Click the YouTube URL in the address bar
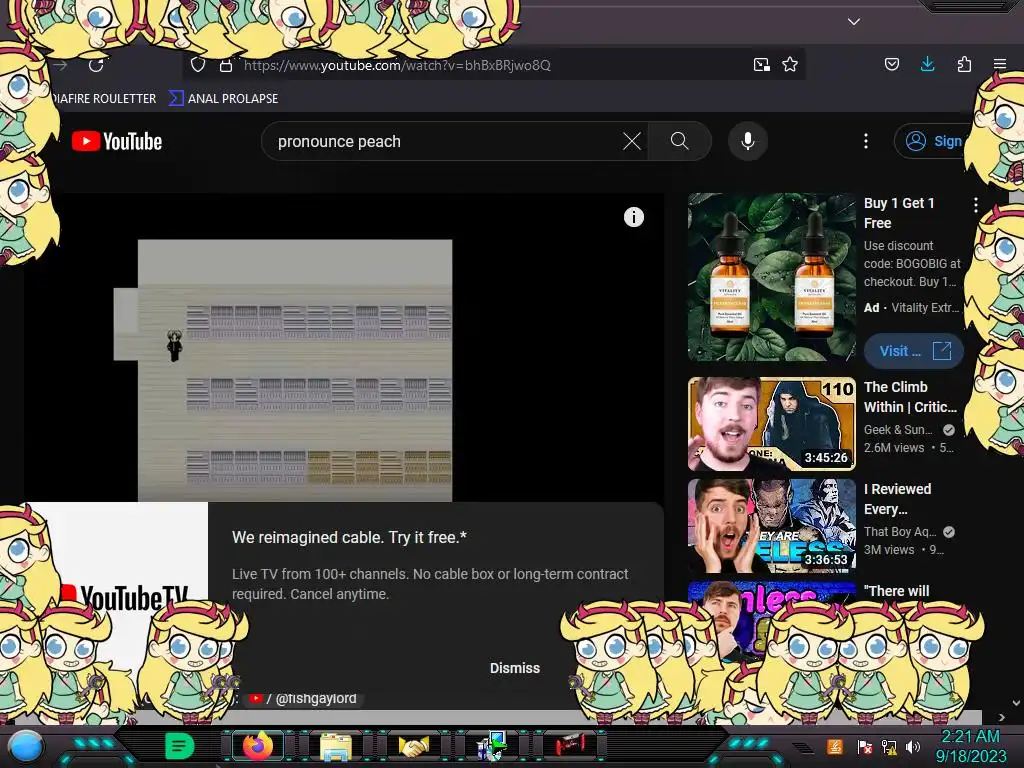This screenshot has width=1024, height=768. click(x=397, y=65)
